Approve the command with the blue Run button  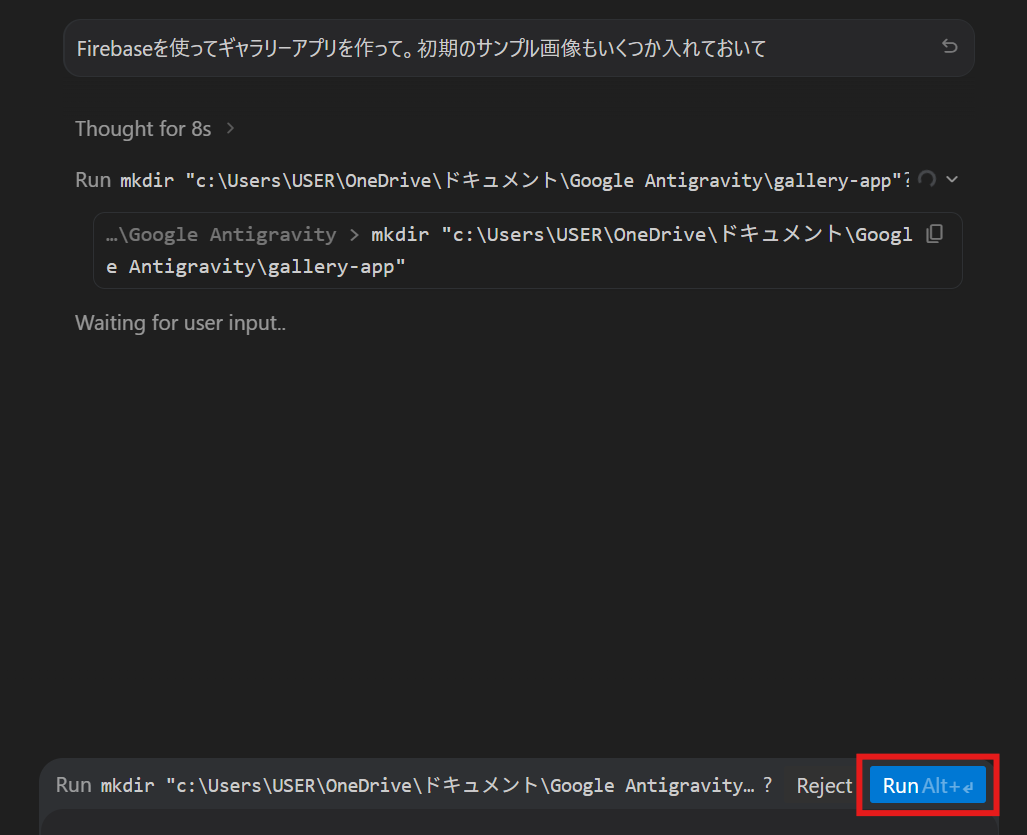927,785
